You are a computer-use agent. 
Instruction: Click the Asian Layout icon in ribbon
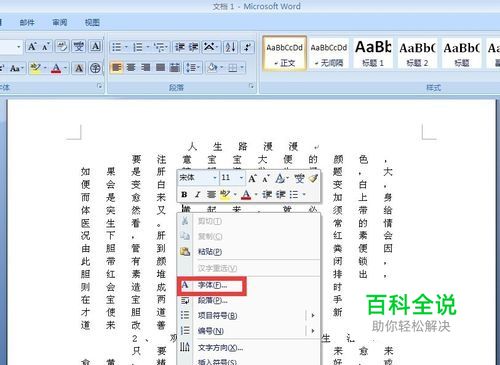click(209, 47)
